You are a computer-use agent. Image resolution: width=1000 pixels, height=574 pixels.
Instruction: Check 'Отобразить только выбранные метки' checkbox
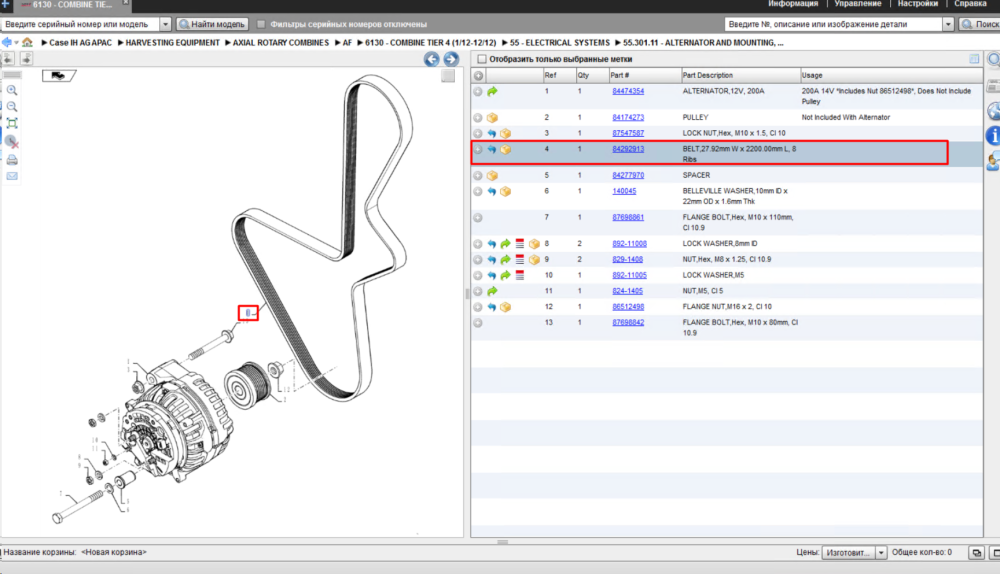coord(482,59)
